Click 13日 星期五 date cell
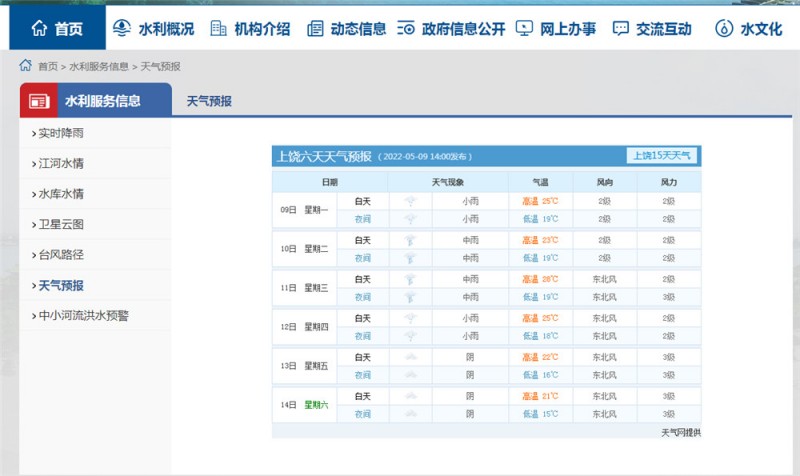 [x=305, y=366]
